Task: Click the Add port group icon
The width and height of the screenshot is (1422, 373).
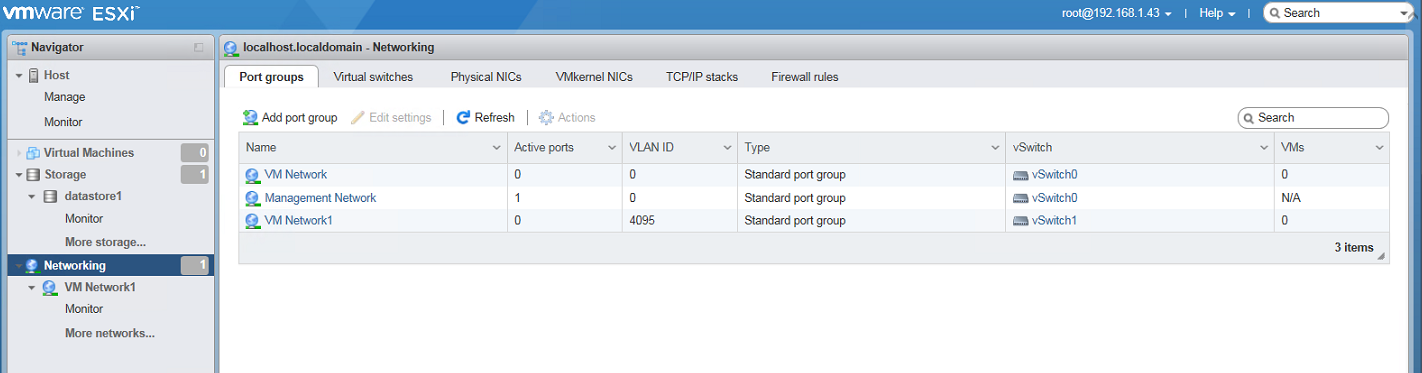Action: click(x=251, y=118)
